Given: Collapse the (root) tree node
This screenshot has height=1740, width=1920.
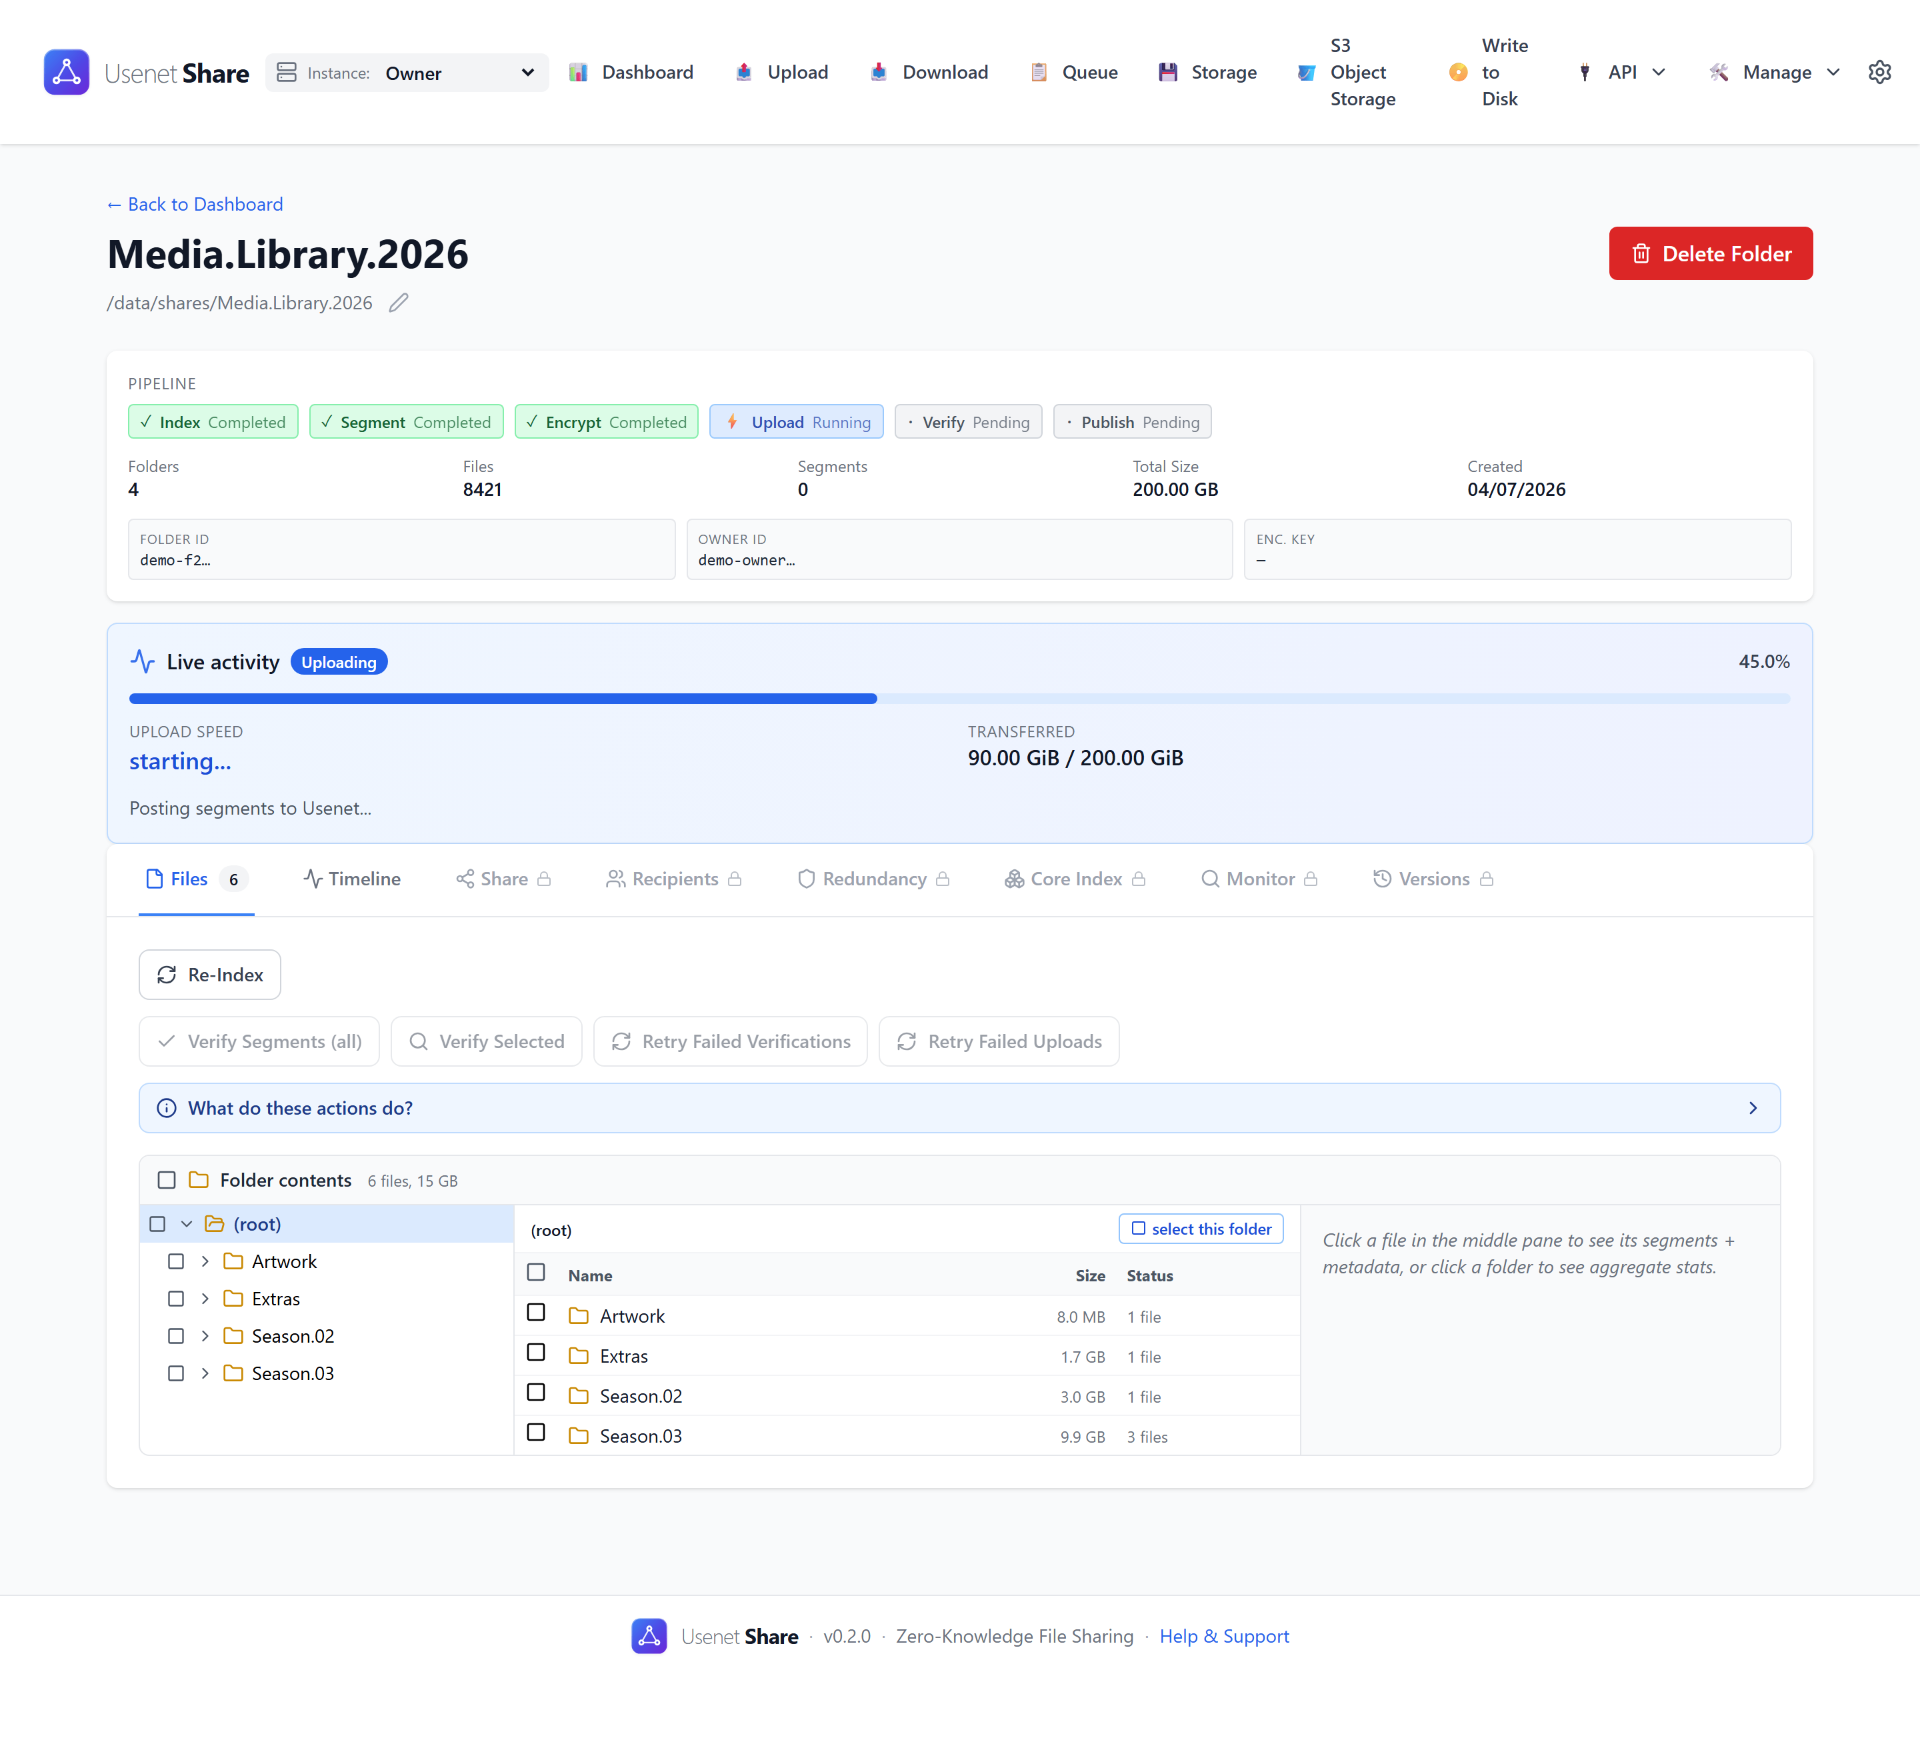Looking at the screenshot, I should (186, 1224).
